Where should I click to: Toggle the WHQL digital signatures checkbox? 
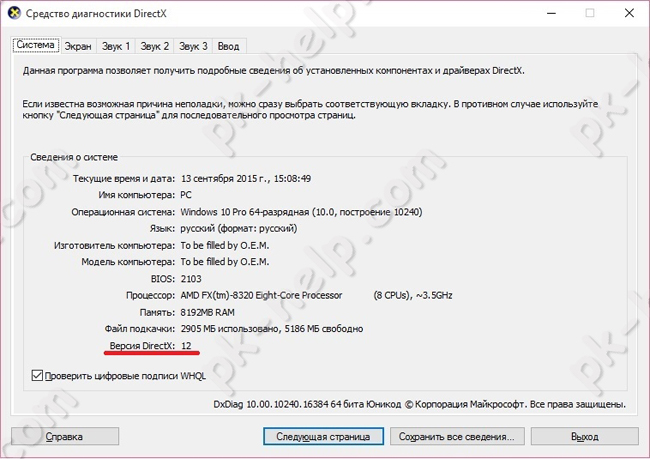(37, 376)
